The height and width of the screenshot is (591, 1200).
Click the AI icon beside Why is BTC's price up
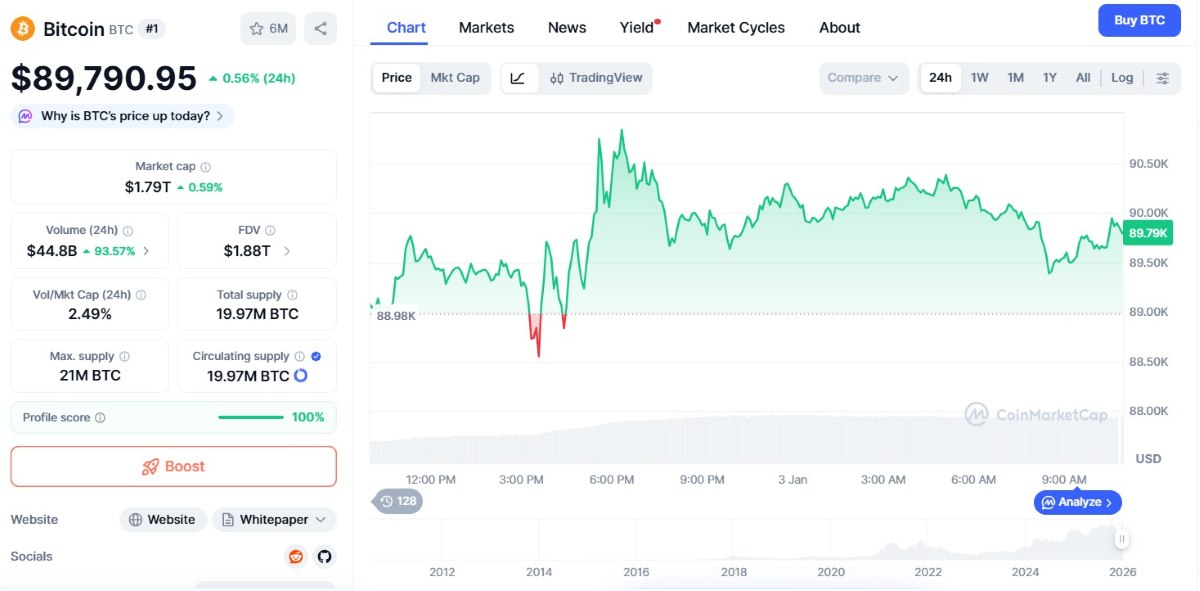click(x=25, y=117)
